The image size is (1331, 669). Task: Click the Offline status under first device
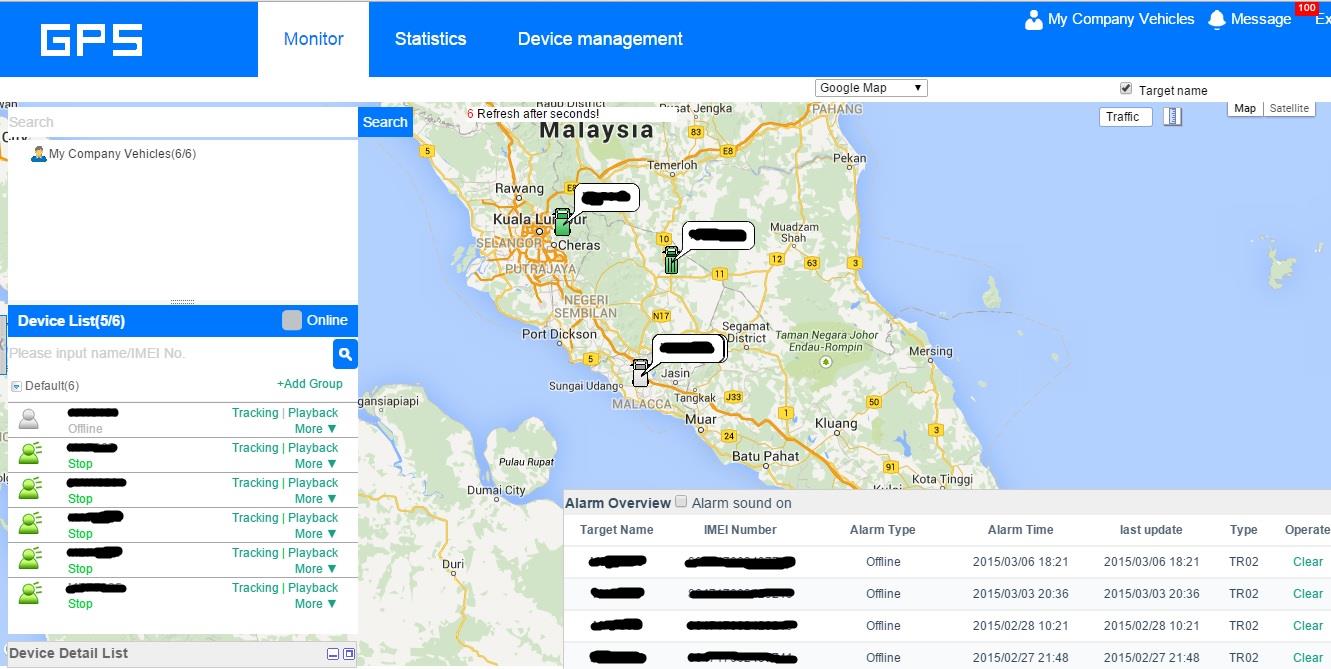85,429
